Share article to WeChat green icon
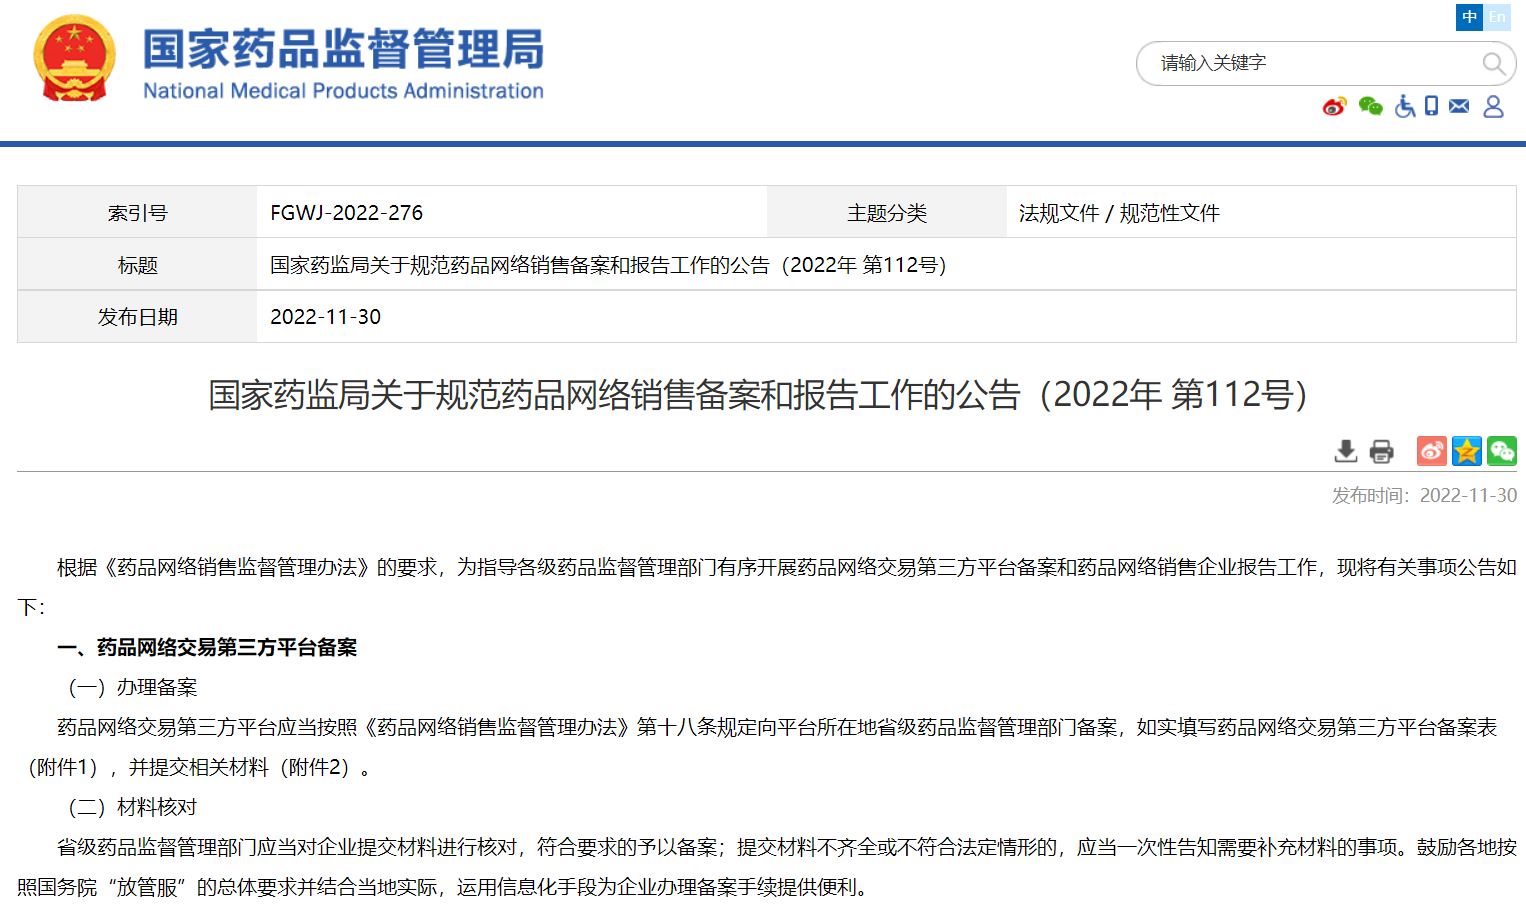 point(1501,451)
